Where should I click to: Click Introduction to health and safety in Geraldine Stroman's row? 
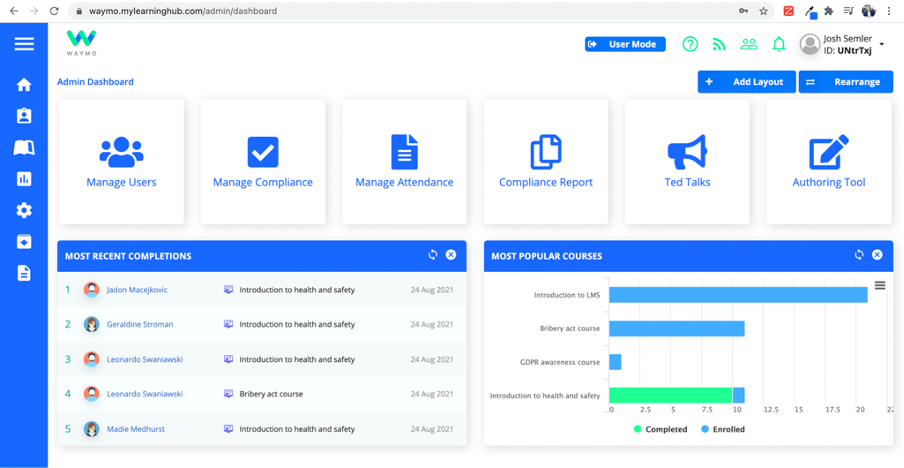point(297,324)
